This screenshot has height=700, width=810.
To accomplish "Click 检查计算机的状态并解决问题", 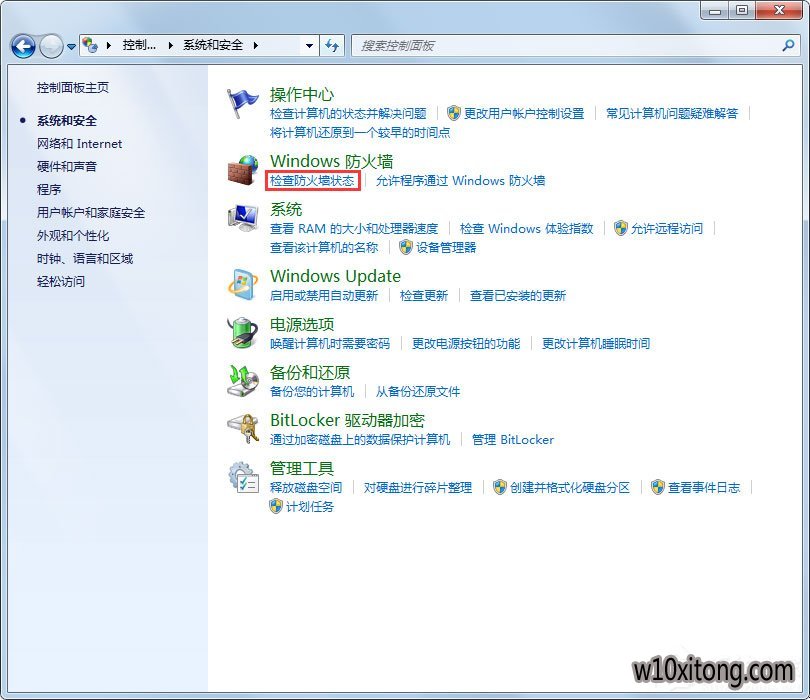I will 348,113.
